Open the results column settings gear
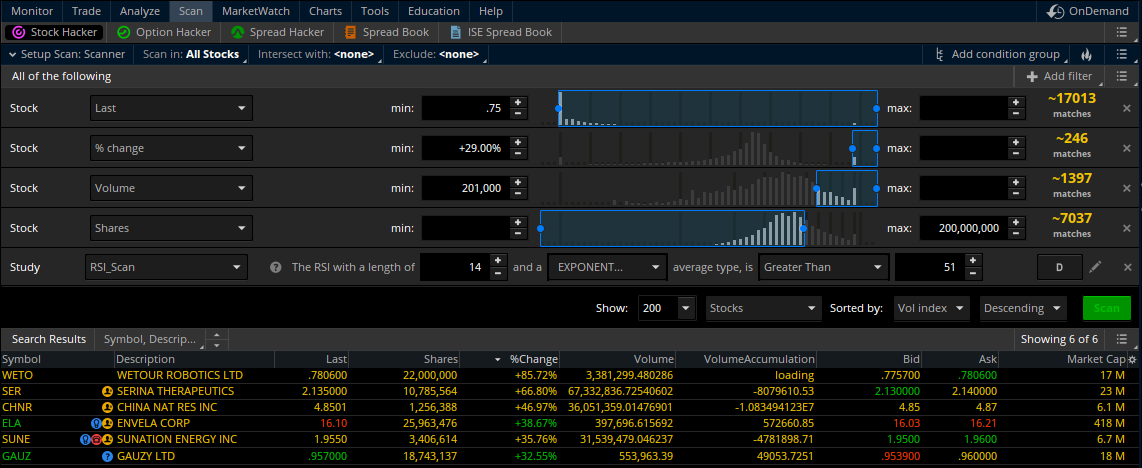This screenshot has width=1142, height=468. coord(1133,360)
